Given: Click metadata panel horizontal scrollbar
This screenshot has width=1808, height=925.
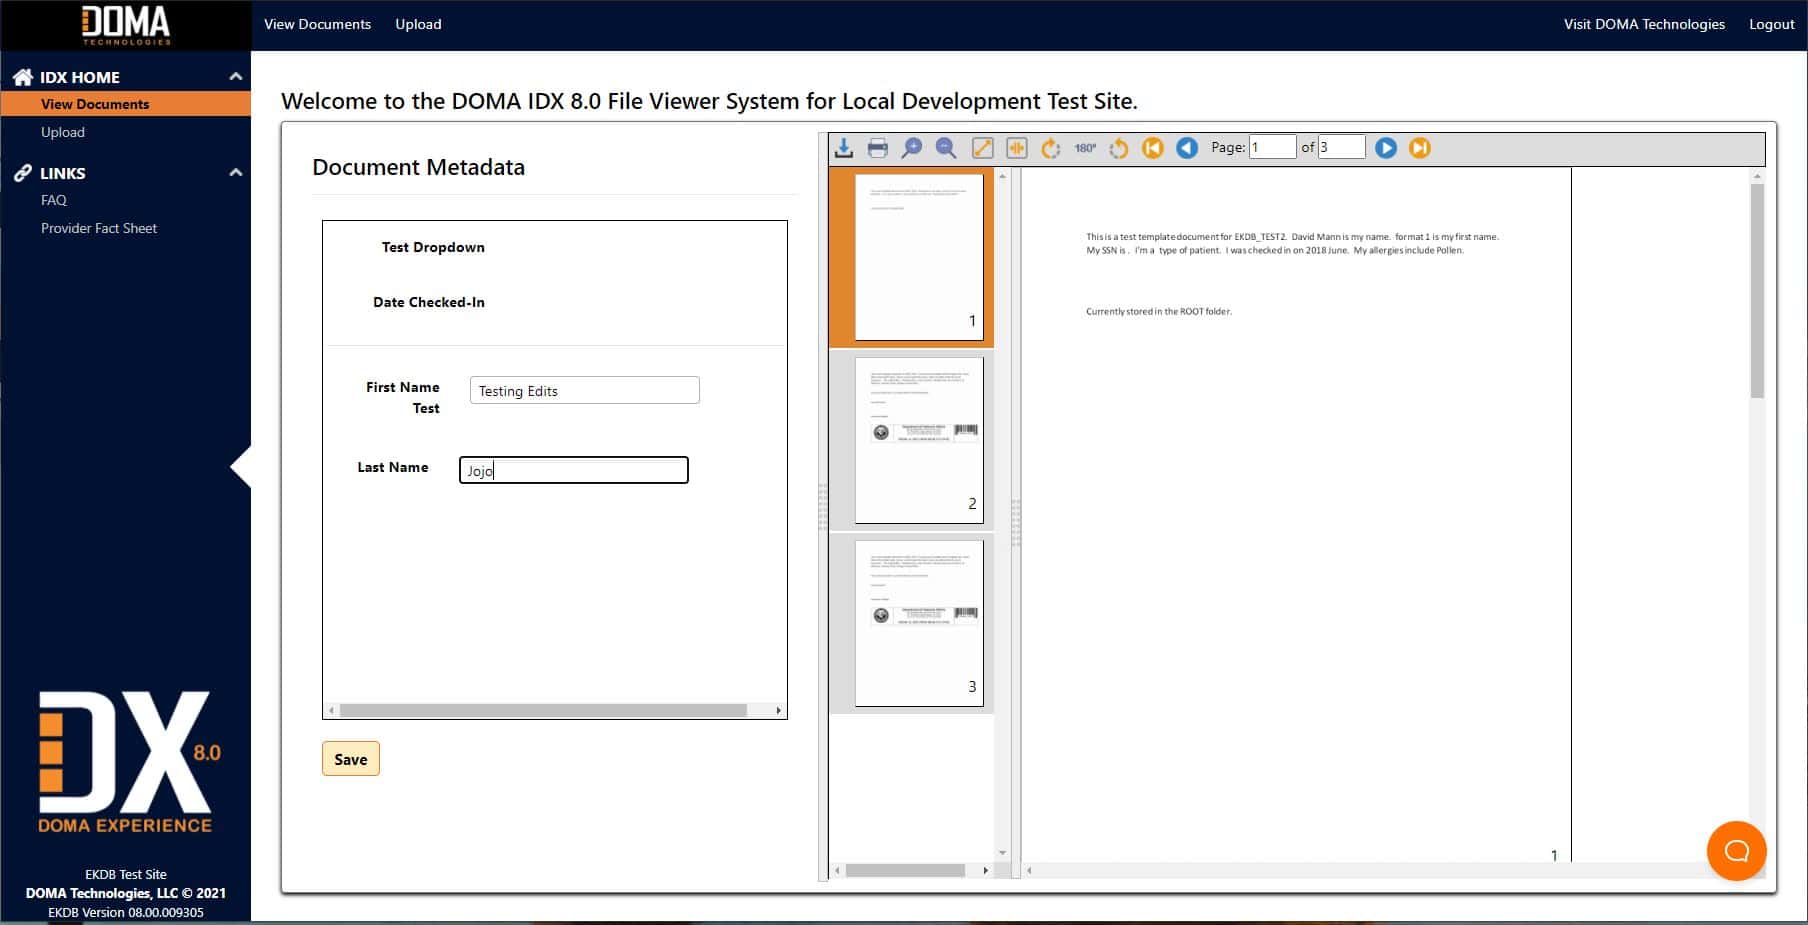Looking at the screenshot, I should click(x=543, y=710).
